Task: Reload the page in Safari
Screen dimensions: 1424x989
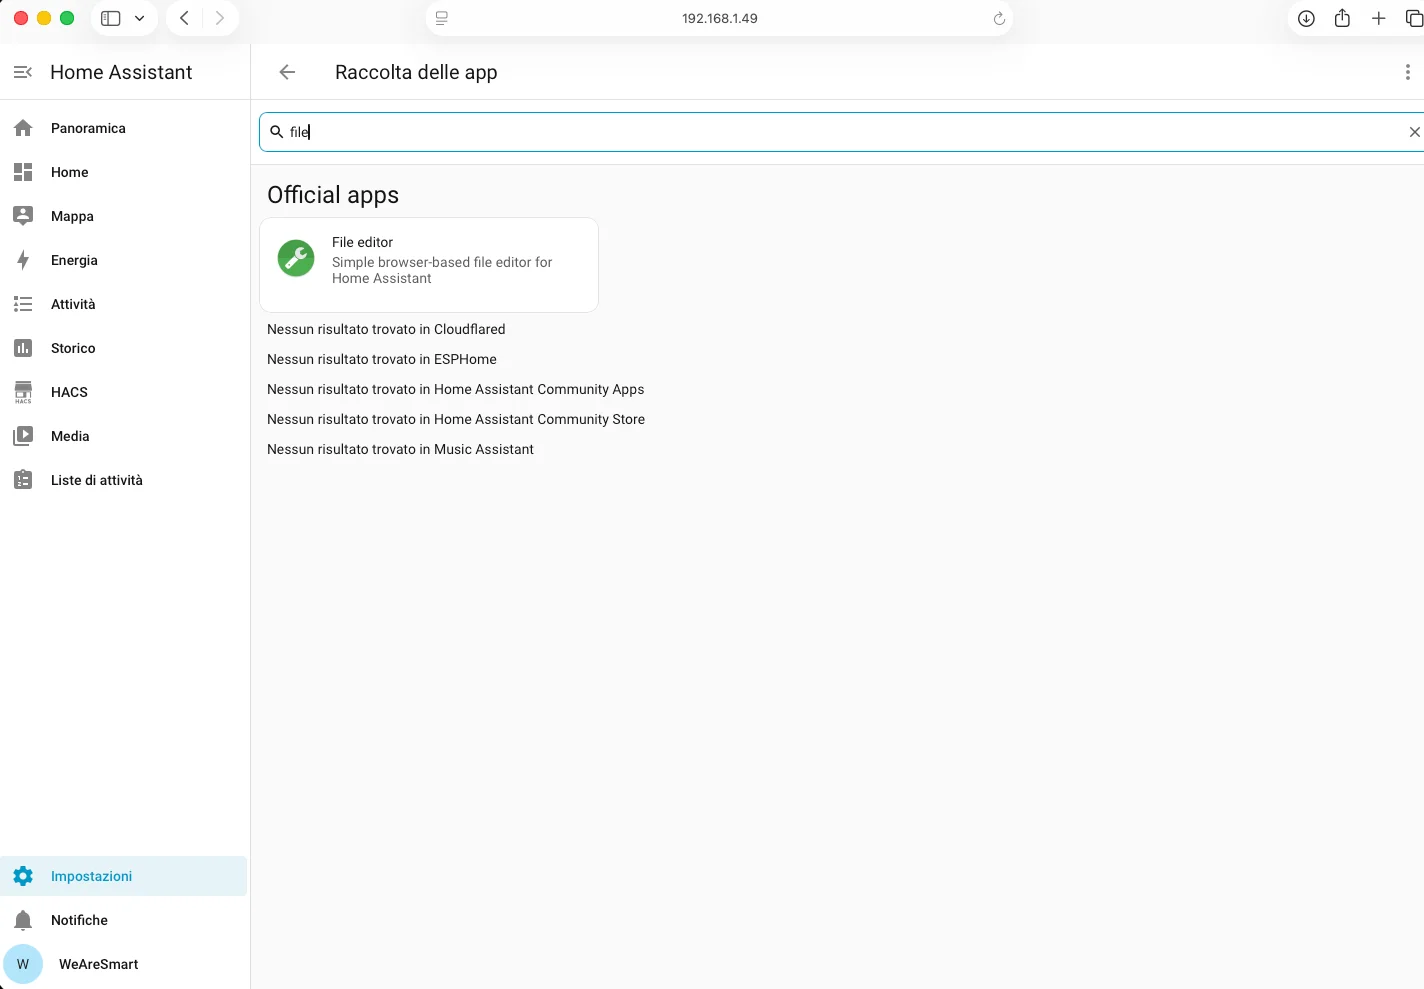Action: [998, 18]
